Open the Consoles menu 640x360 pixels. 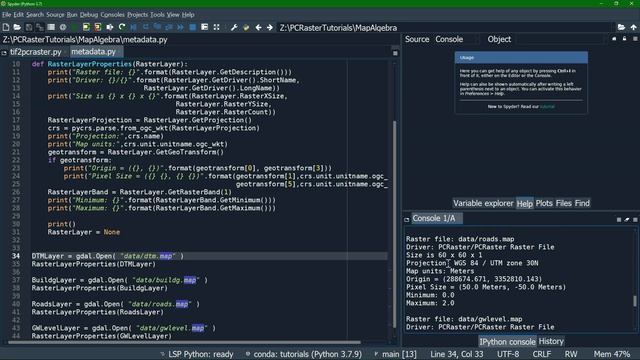pyautogui.click(x=112, y=15)
